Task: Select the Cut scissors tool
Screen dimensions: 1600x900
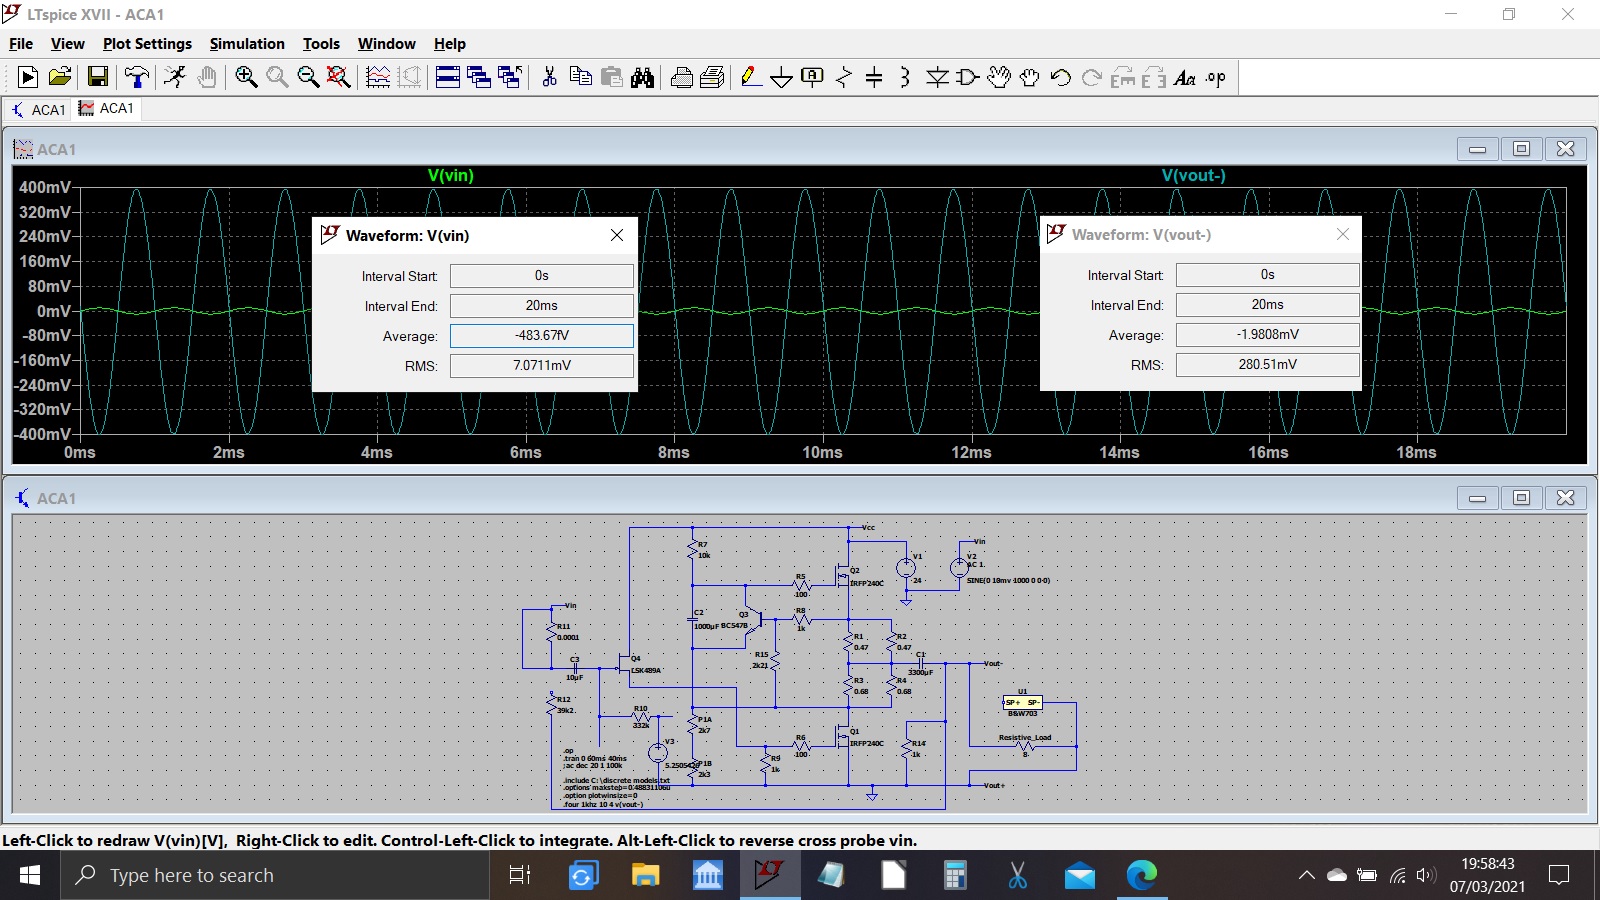Action: [x=549, y=78]
